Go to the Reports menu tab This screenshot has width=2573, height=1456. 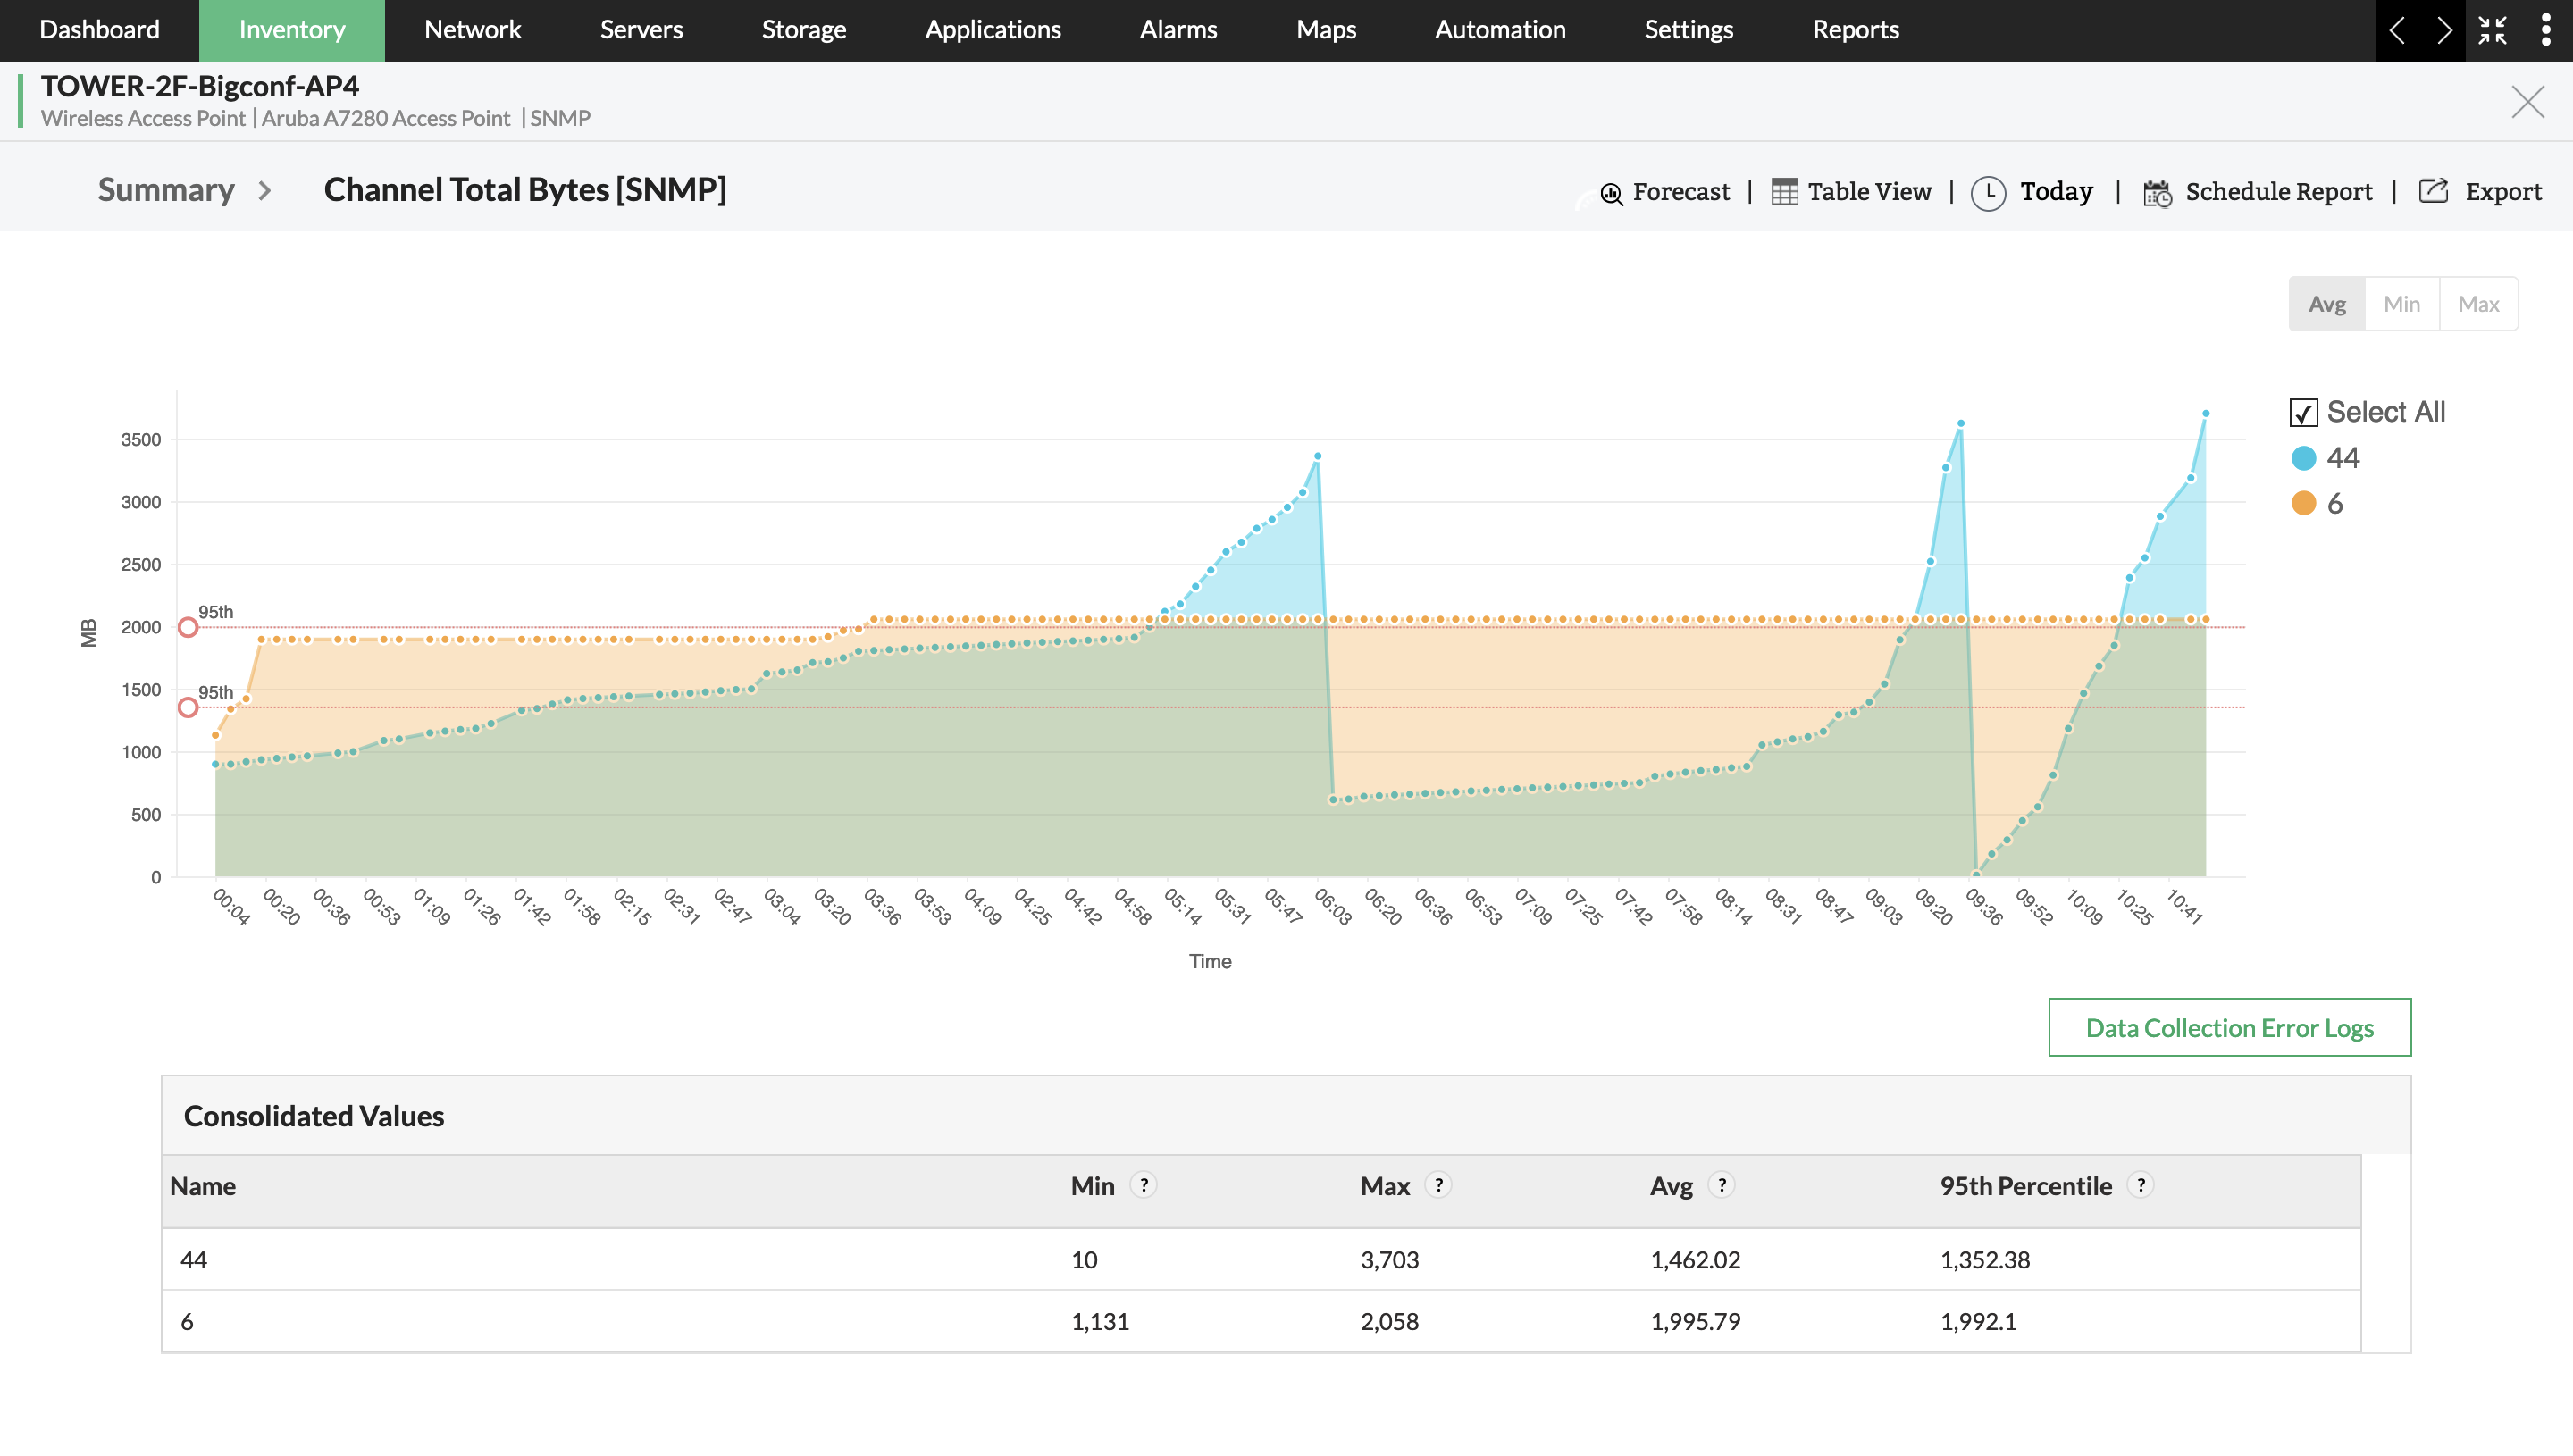pyautogui.click(x=1855, y=30)
